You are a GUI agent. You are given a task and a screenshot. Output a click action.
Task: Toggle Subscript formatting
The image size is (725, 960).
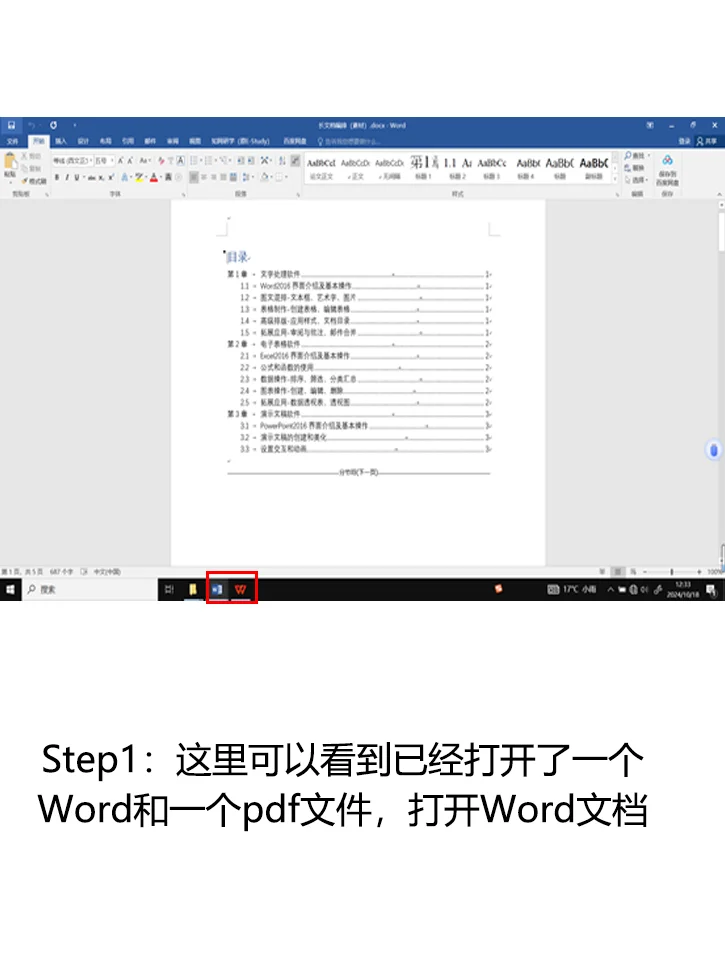coord(102,178)
